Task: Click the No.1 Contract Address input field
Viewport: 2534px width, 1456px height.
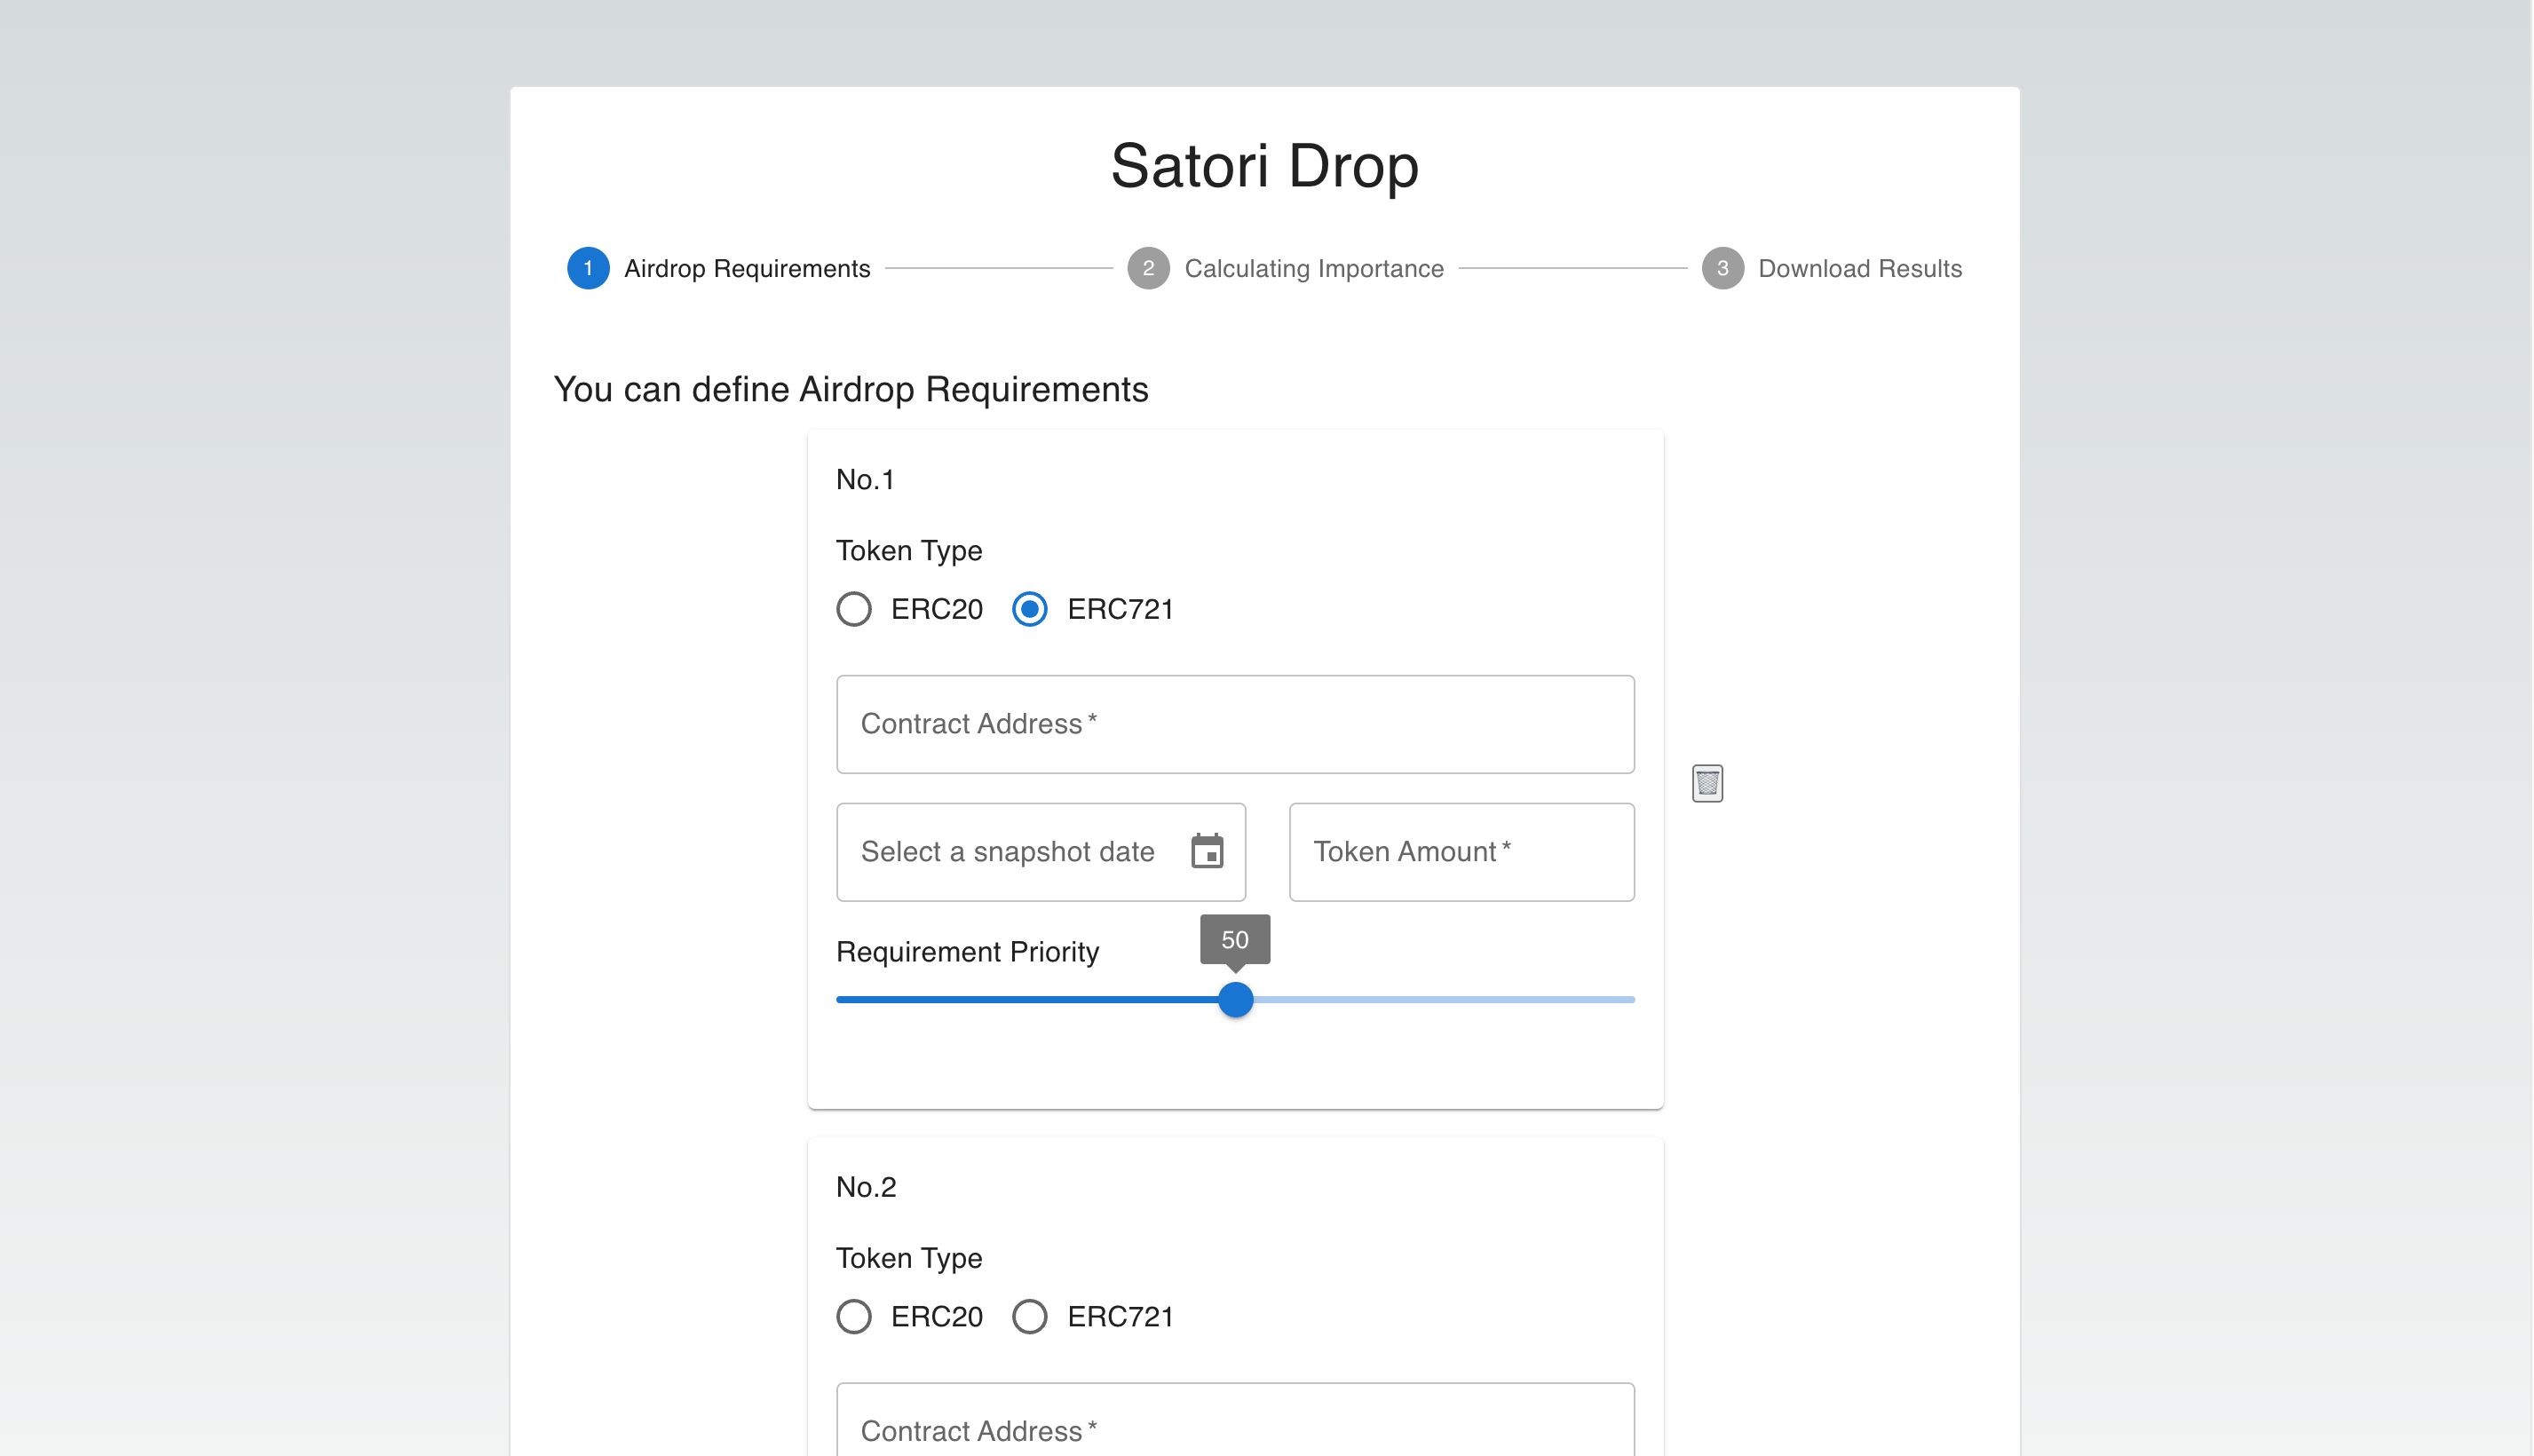Action: point(1236,724)
